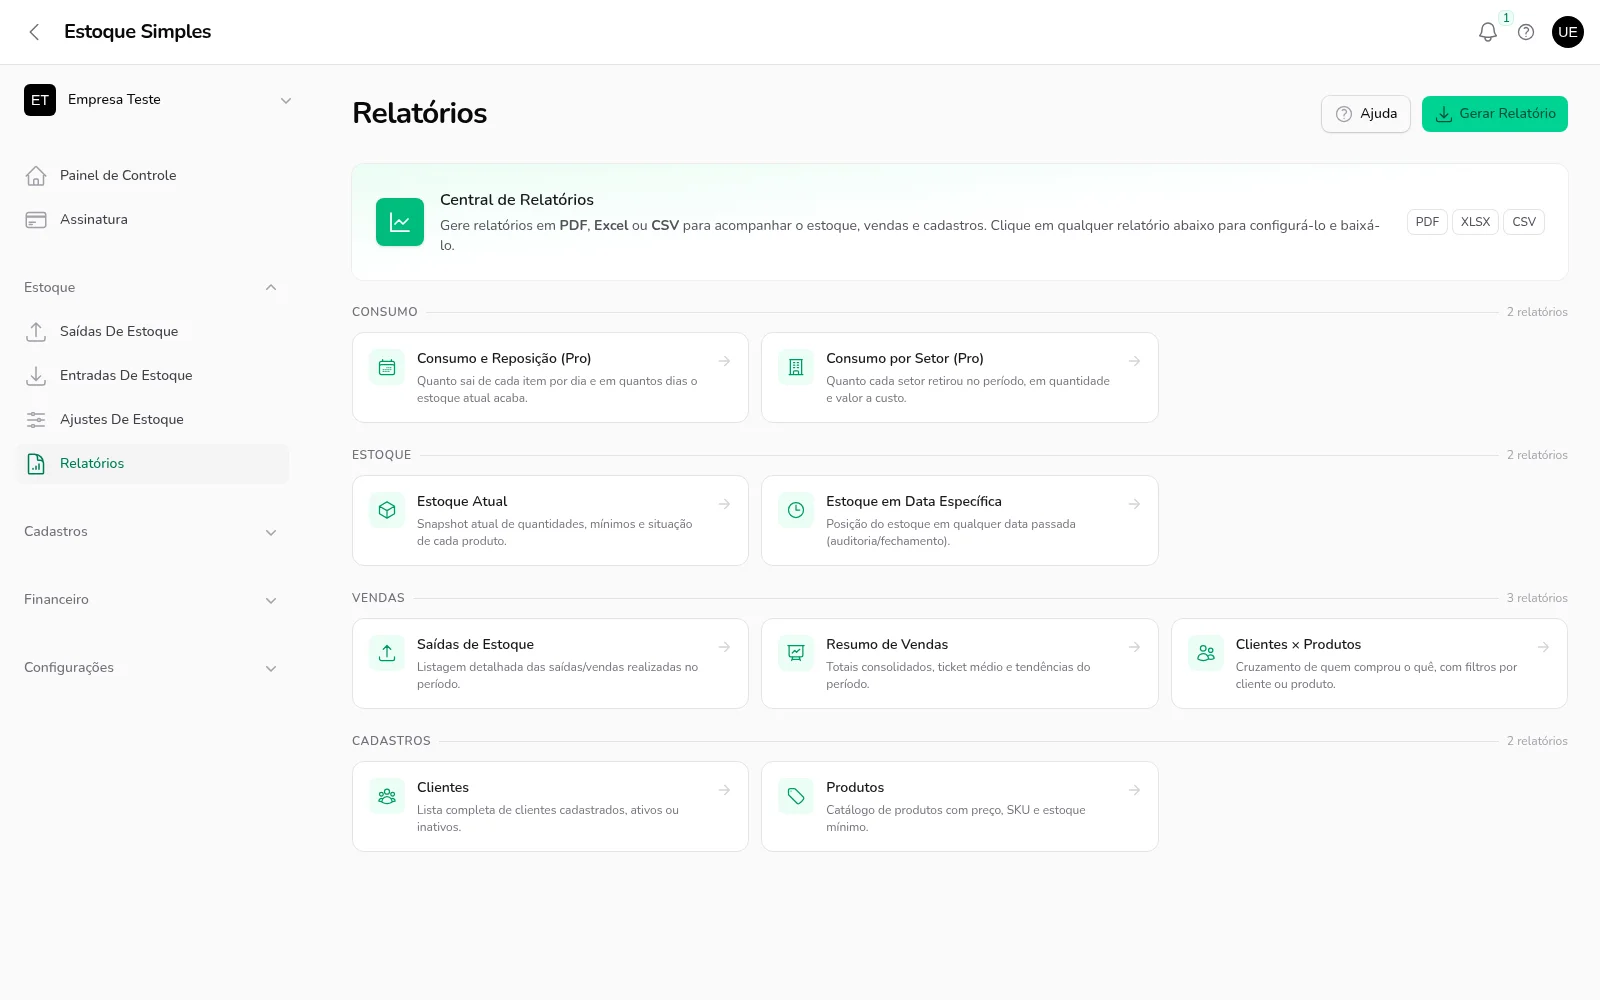This screenshot has width=1600, height=1000.
Task: Click the Estoque em Data Específica clock icon
Action: [x=796, y=510]
